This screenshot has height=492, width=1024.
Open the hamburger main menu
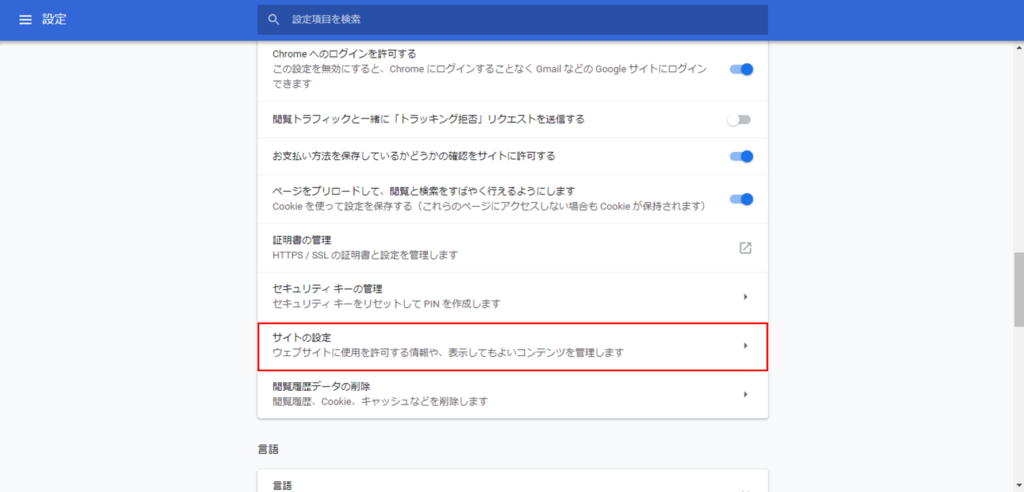tap(25, 20)
